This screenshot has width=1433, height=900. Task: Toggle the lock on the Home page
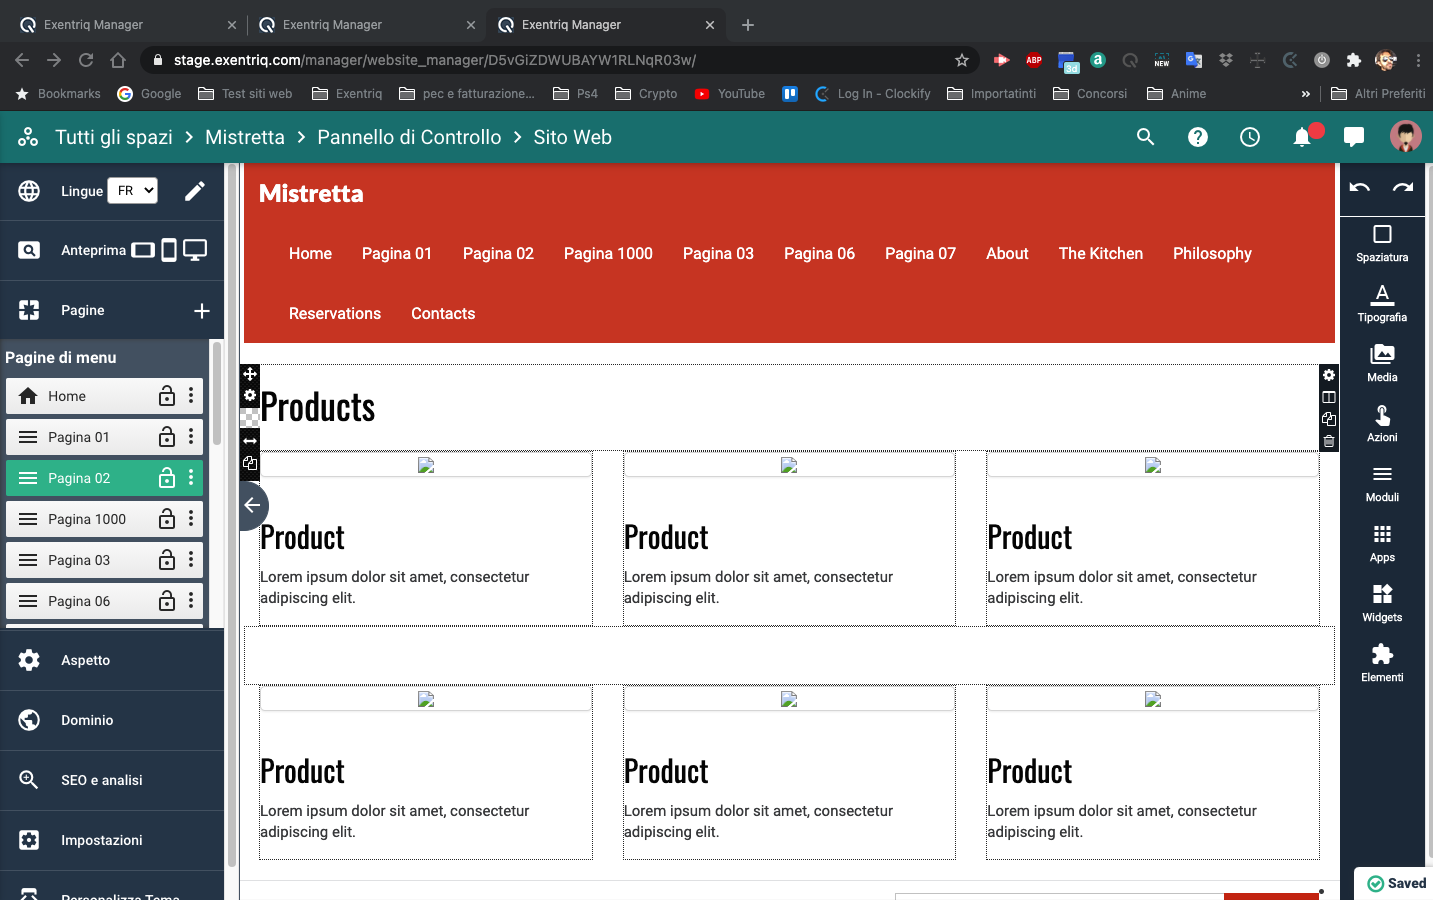coord(167,396)
